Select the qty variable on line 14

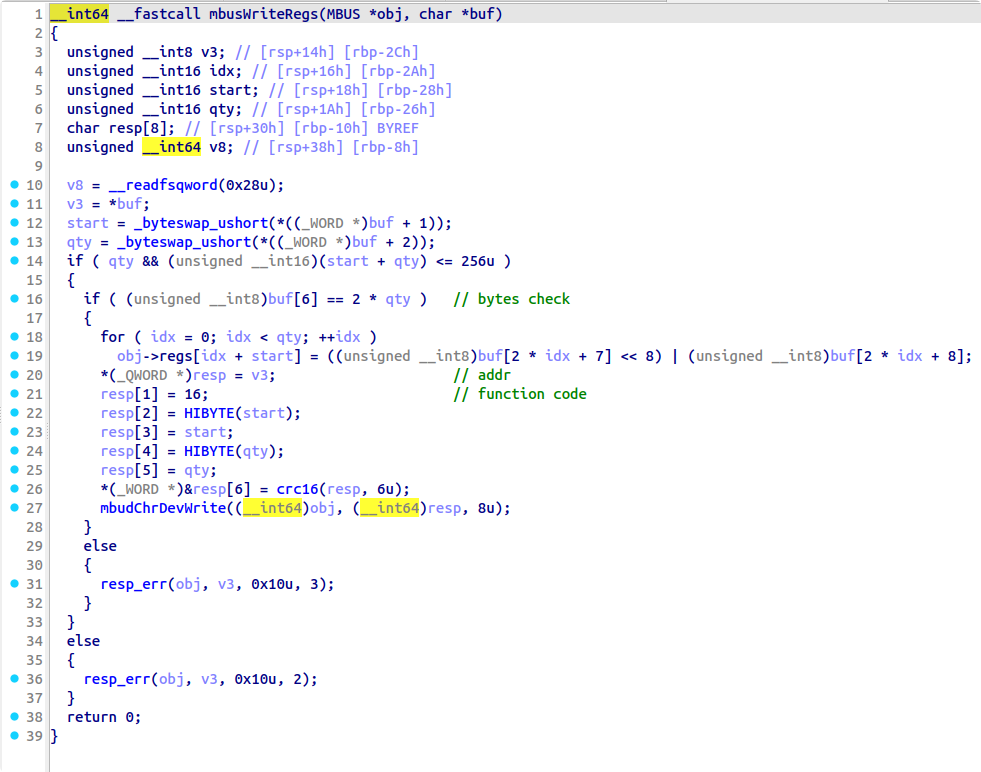coord(120,260)
